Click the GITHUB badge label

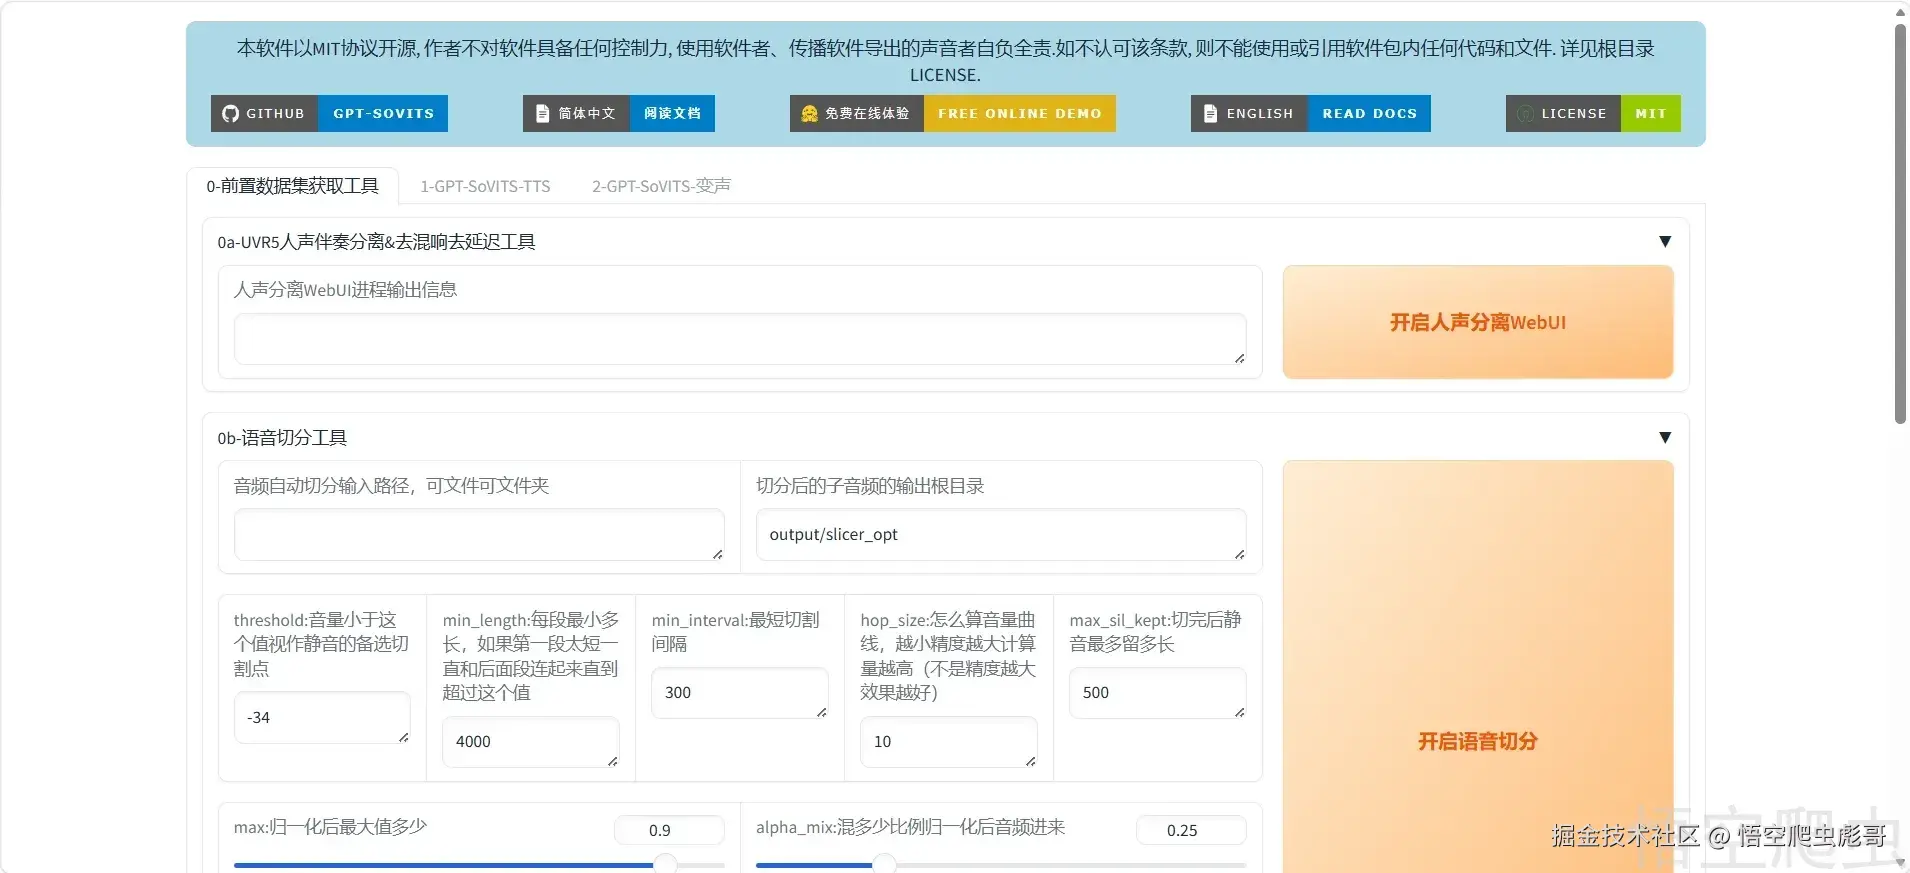pyautogui.click(x=275, y=114)
